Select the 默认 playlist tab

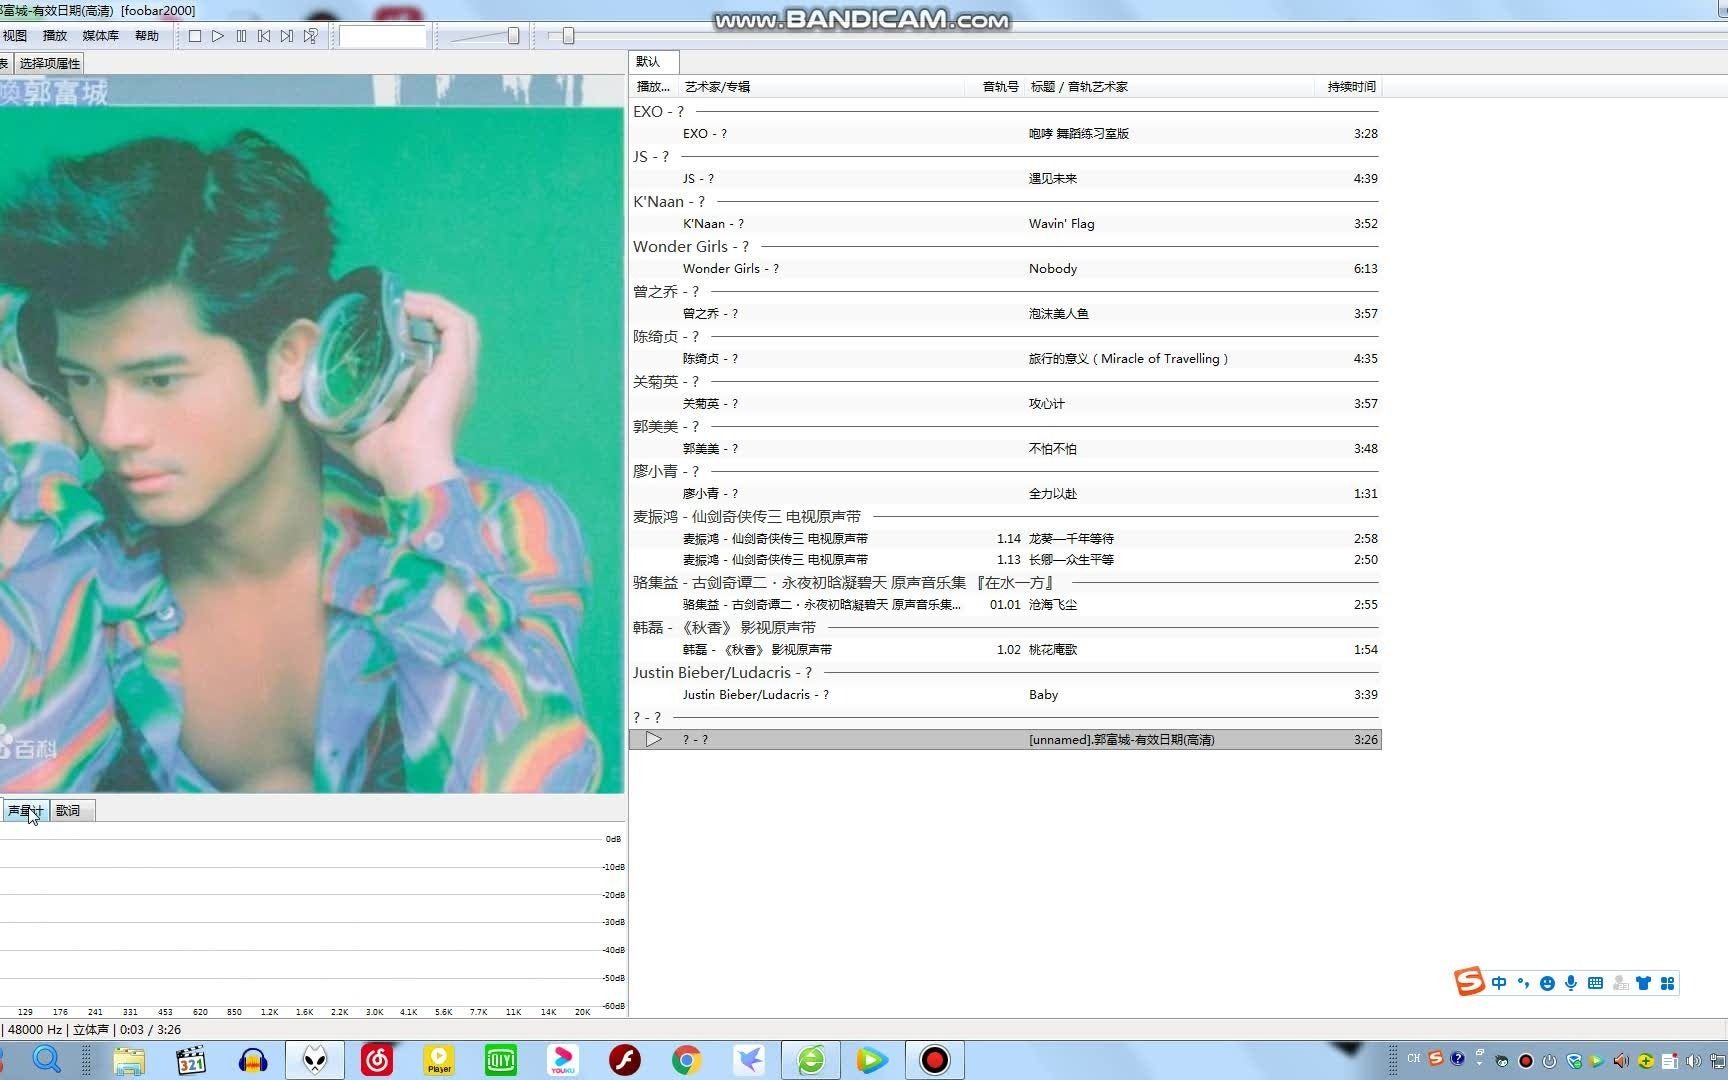click(x=654, y=61)
